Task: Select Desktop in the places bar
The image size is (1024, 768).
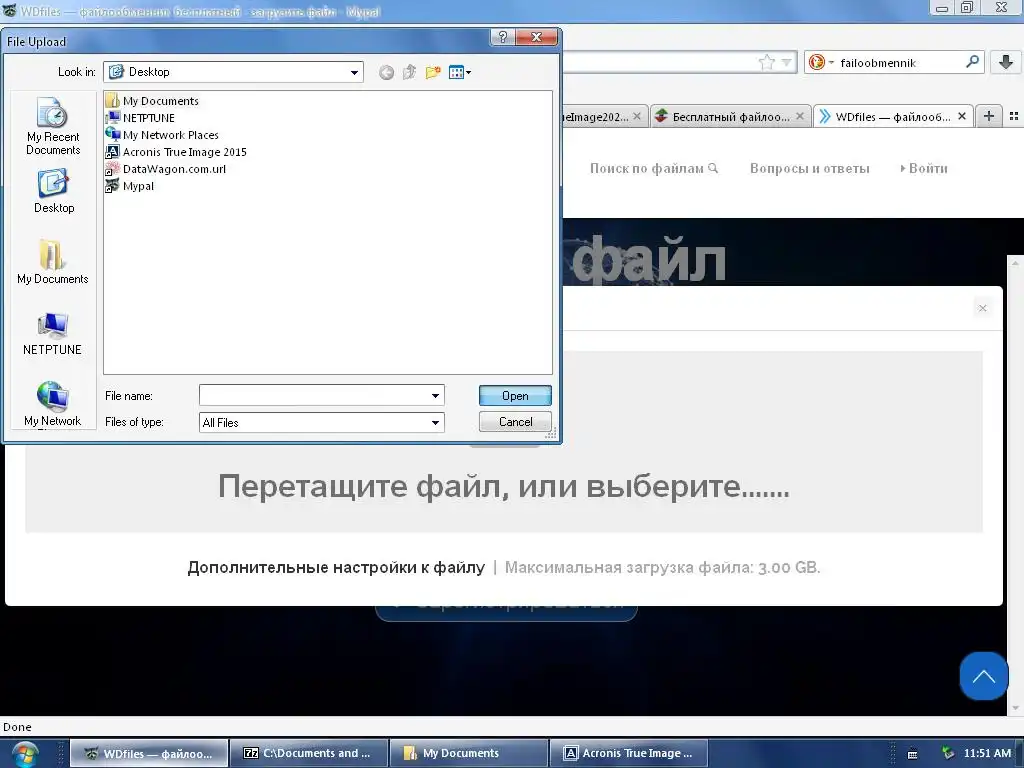Action: pos(54,191)
